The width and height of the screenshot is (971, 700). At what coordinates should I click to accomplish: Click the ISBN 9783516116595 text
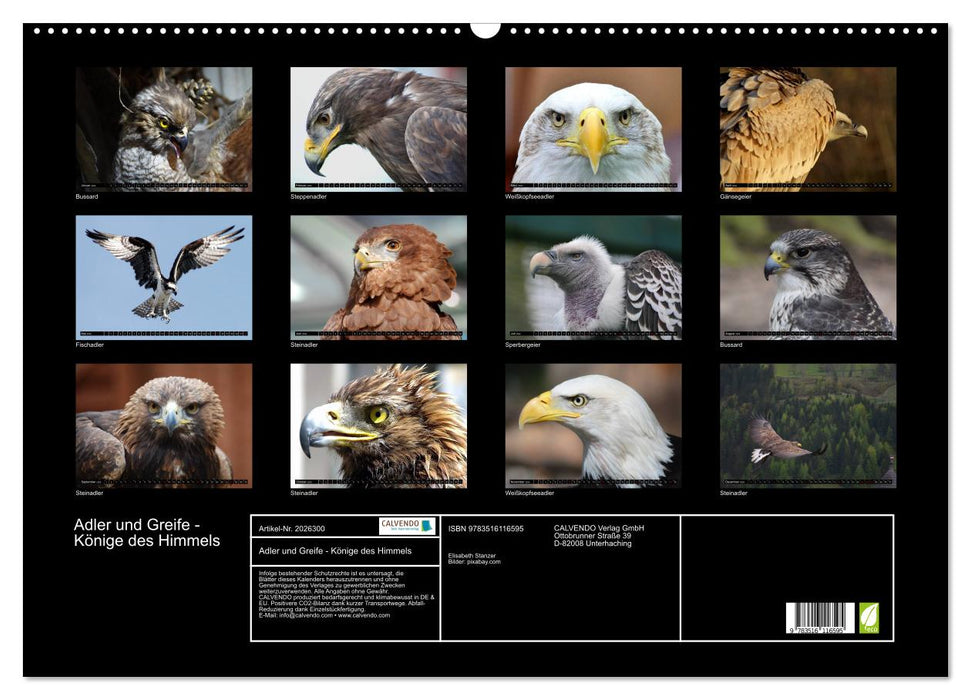click(x=486, y=528)
